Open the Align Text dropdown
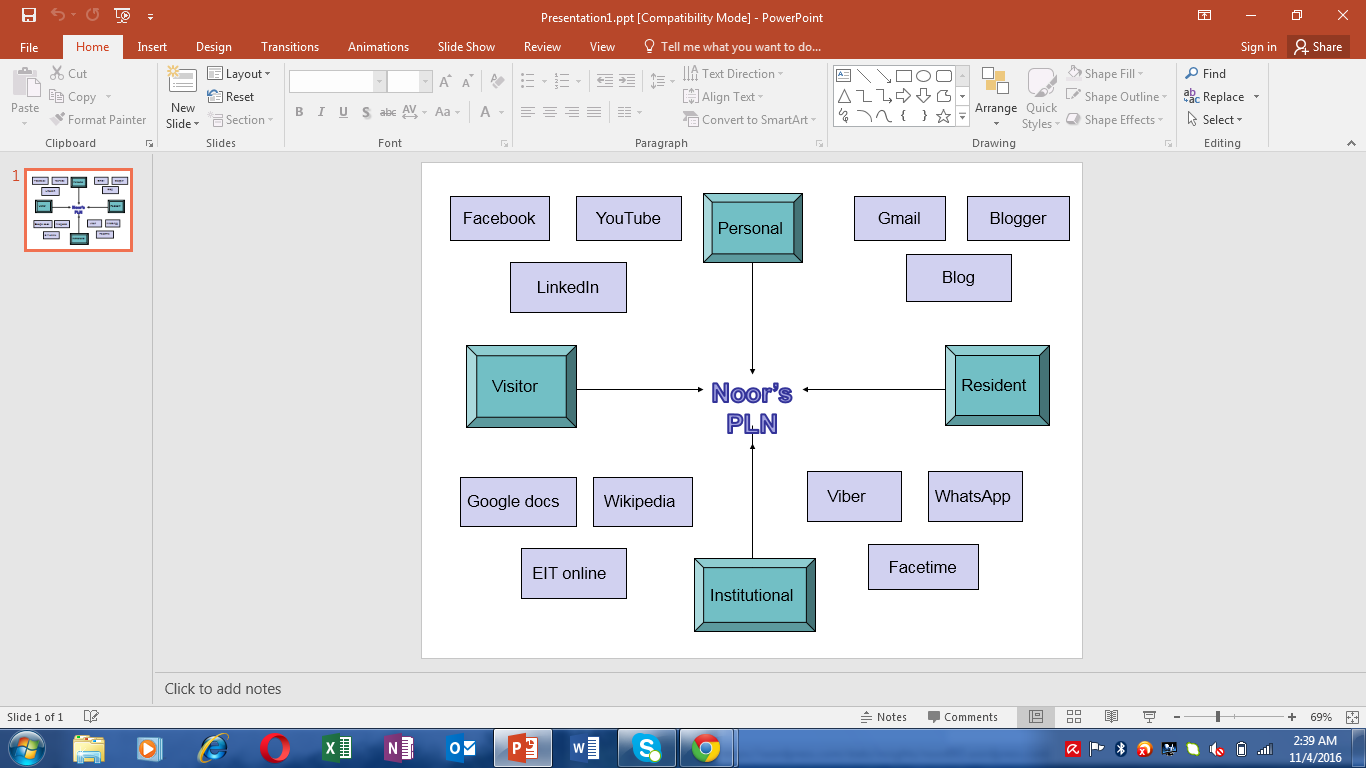Viewport: 1366px width, 768px height. click(x=723, y=97)
